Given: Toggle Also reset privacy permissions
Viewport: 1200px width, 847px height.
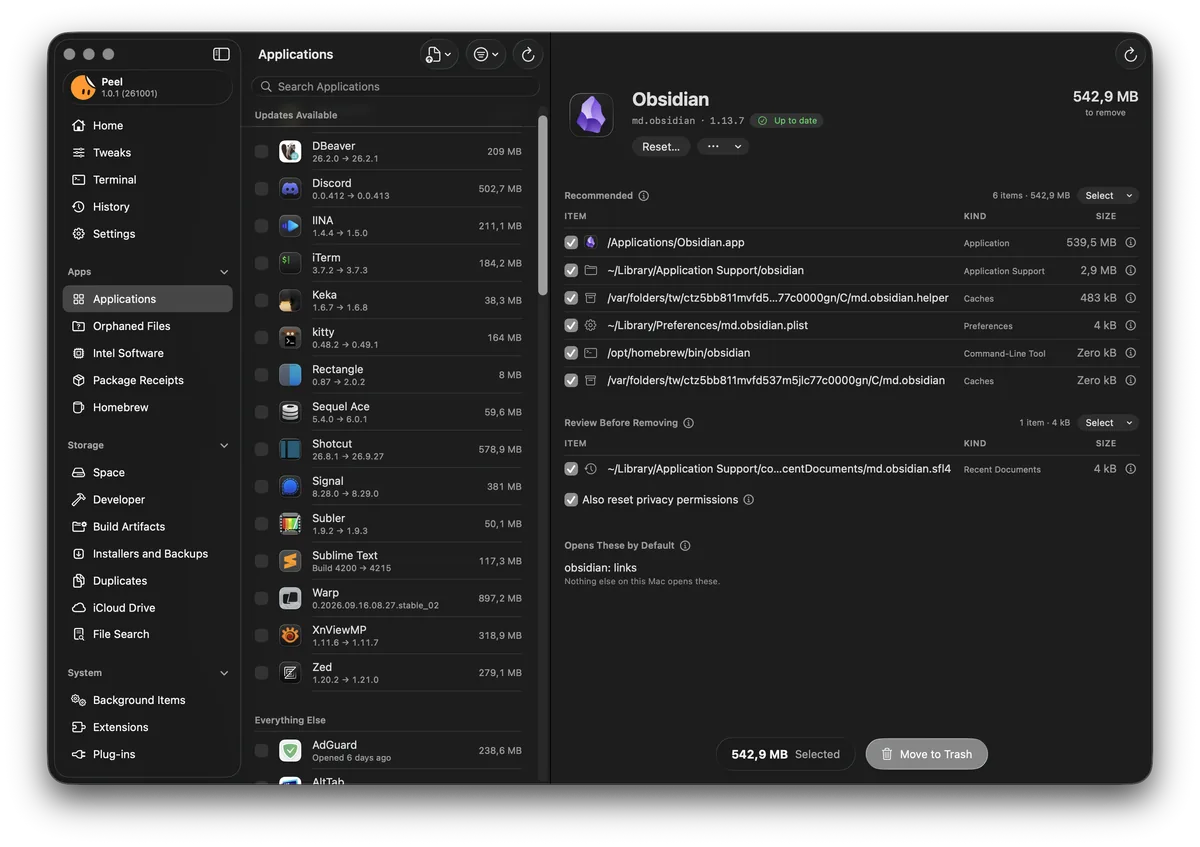Looking at the screenshot, I should [571, 500].
